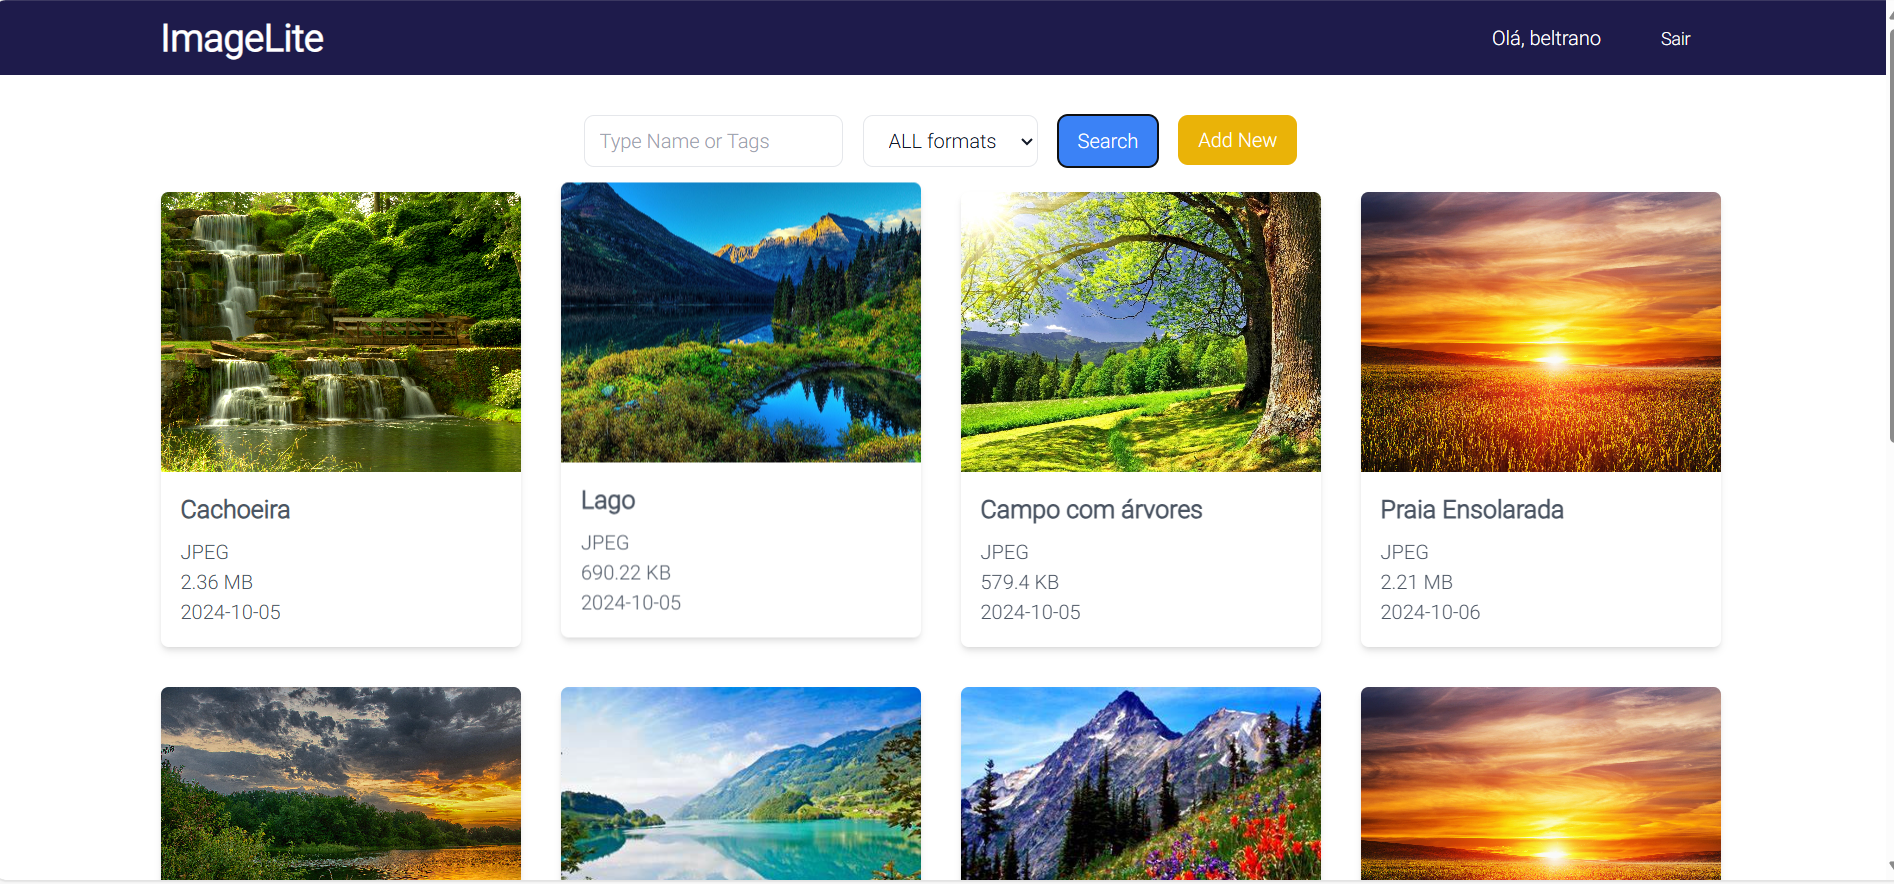Open the snowy mountain wildflowers thumbnail
The height and width of the screenshot is (884, 1894).
coord(1141,783)
